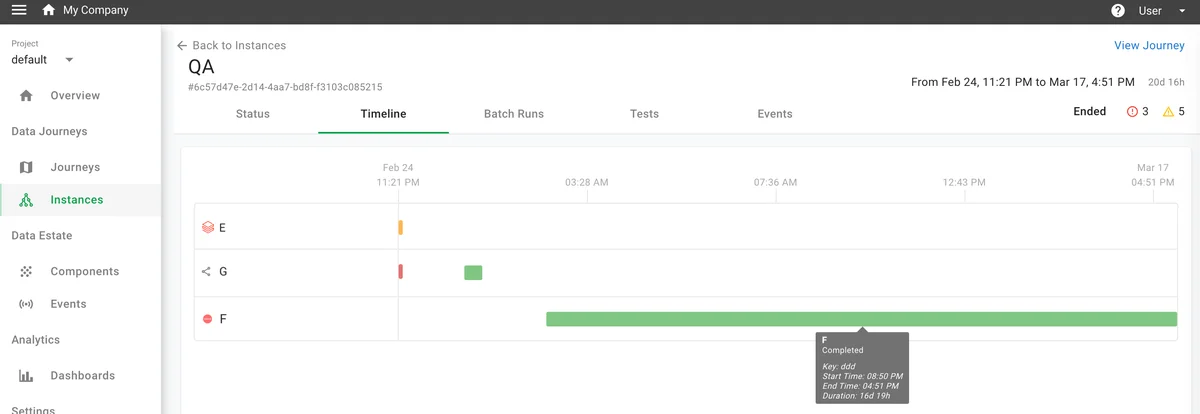Click the green G timeline bar
Viewport: 1200px width, 414px height.
[x=473, y=273]
